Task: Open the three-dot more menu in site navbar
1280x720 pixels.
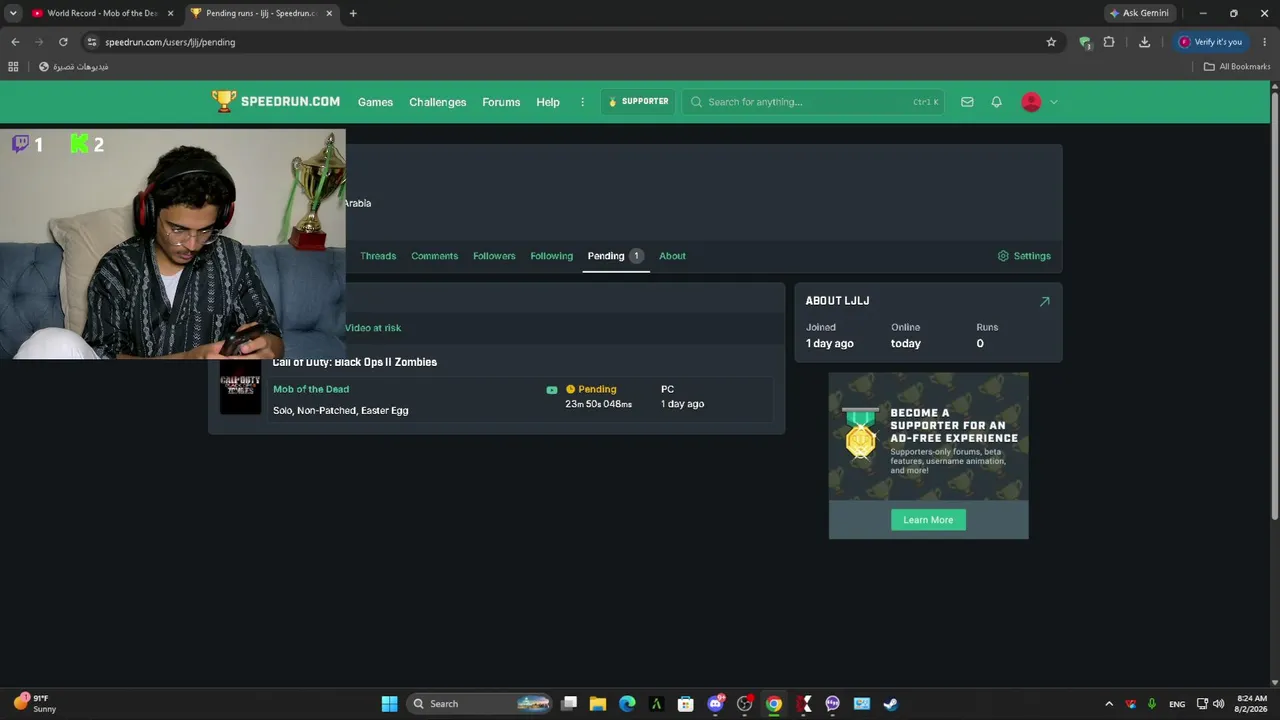Action: [583, 102]
